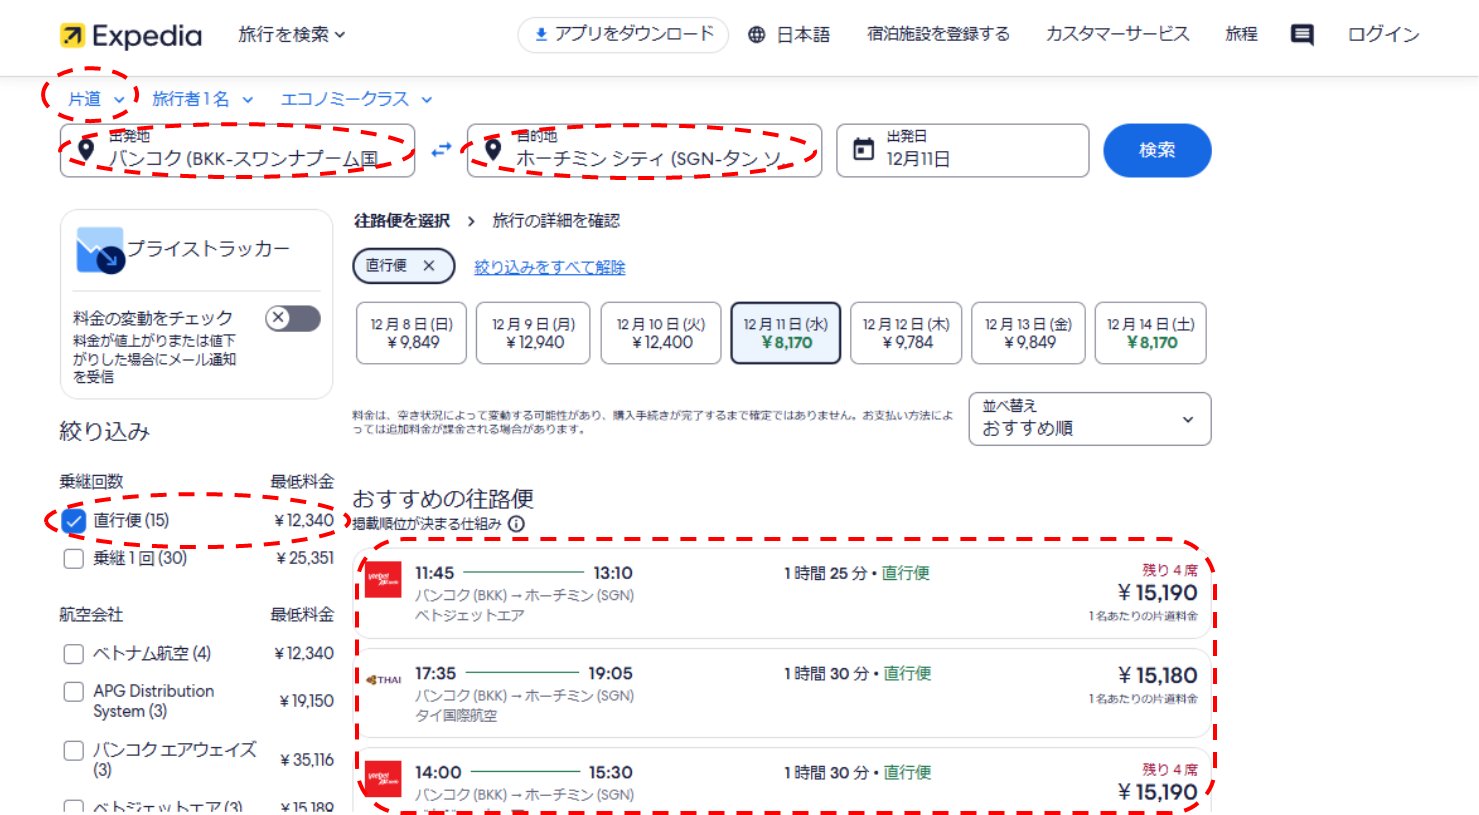
Task: Select the 12月13日(金) date tab
Action: point(1028,333)
